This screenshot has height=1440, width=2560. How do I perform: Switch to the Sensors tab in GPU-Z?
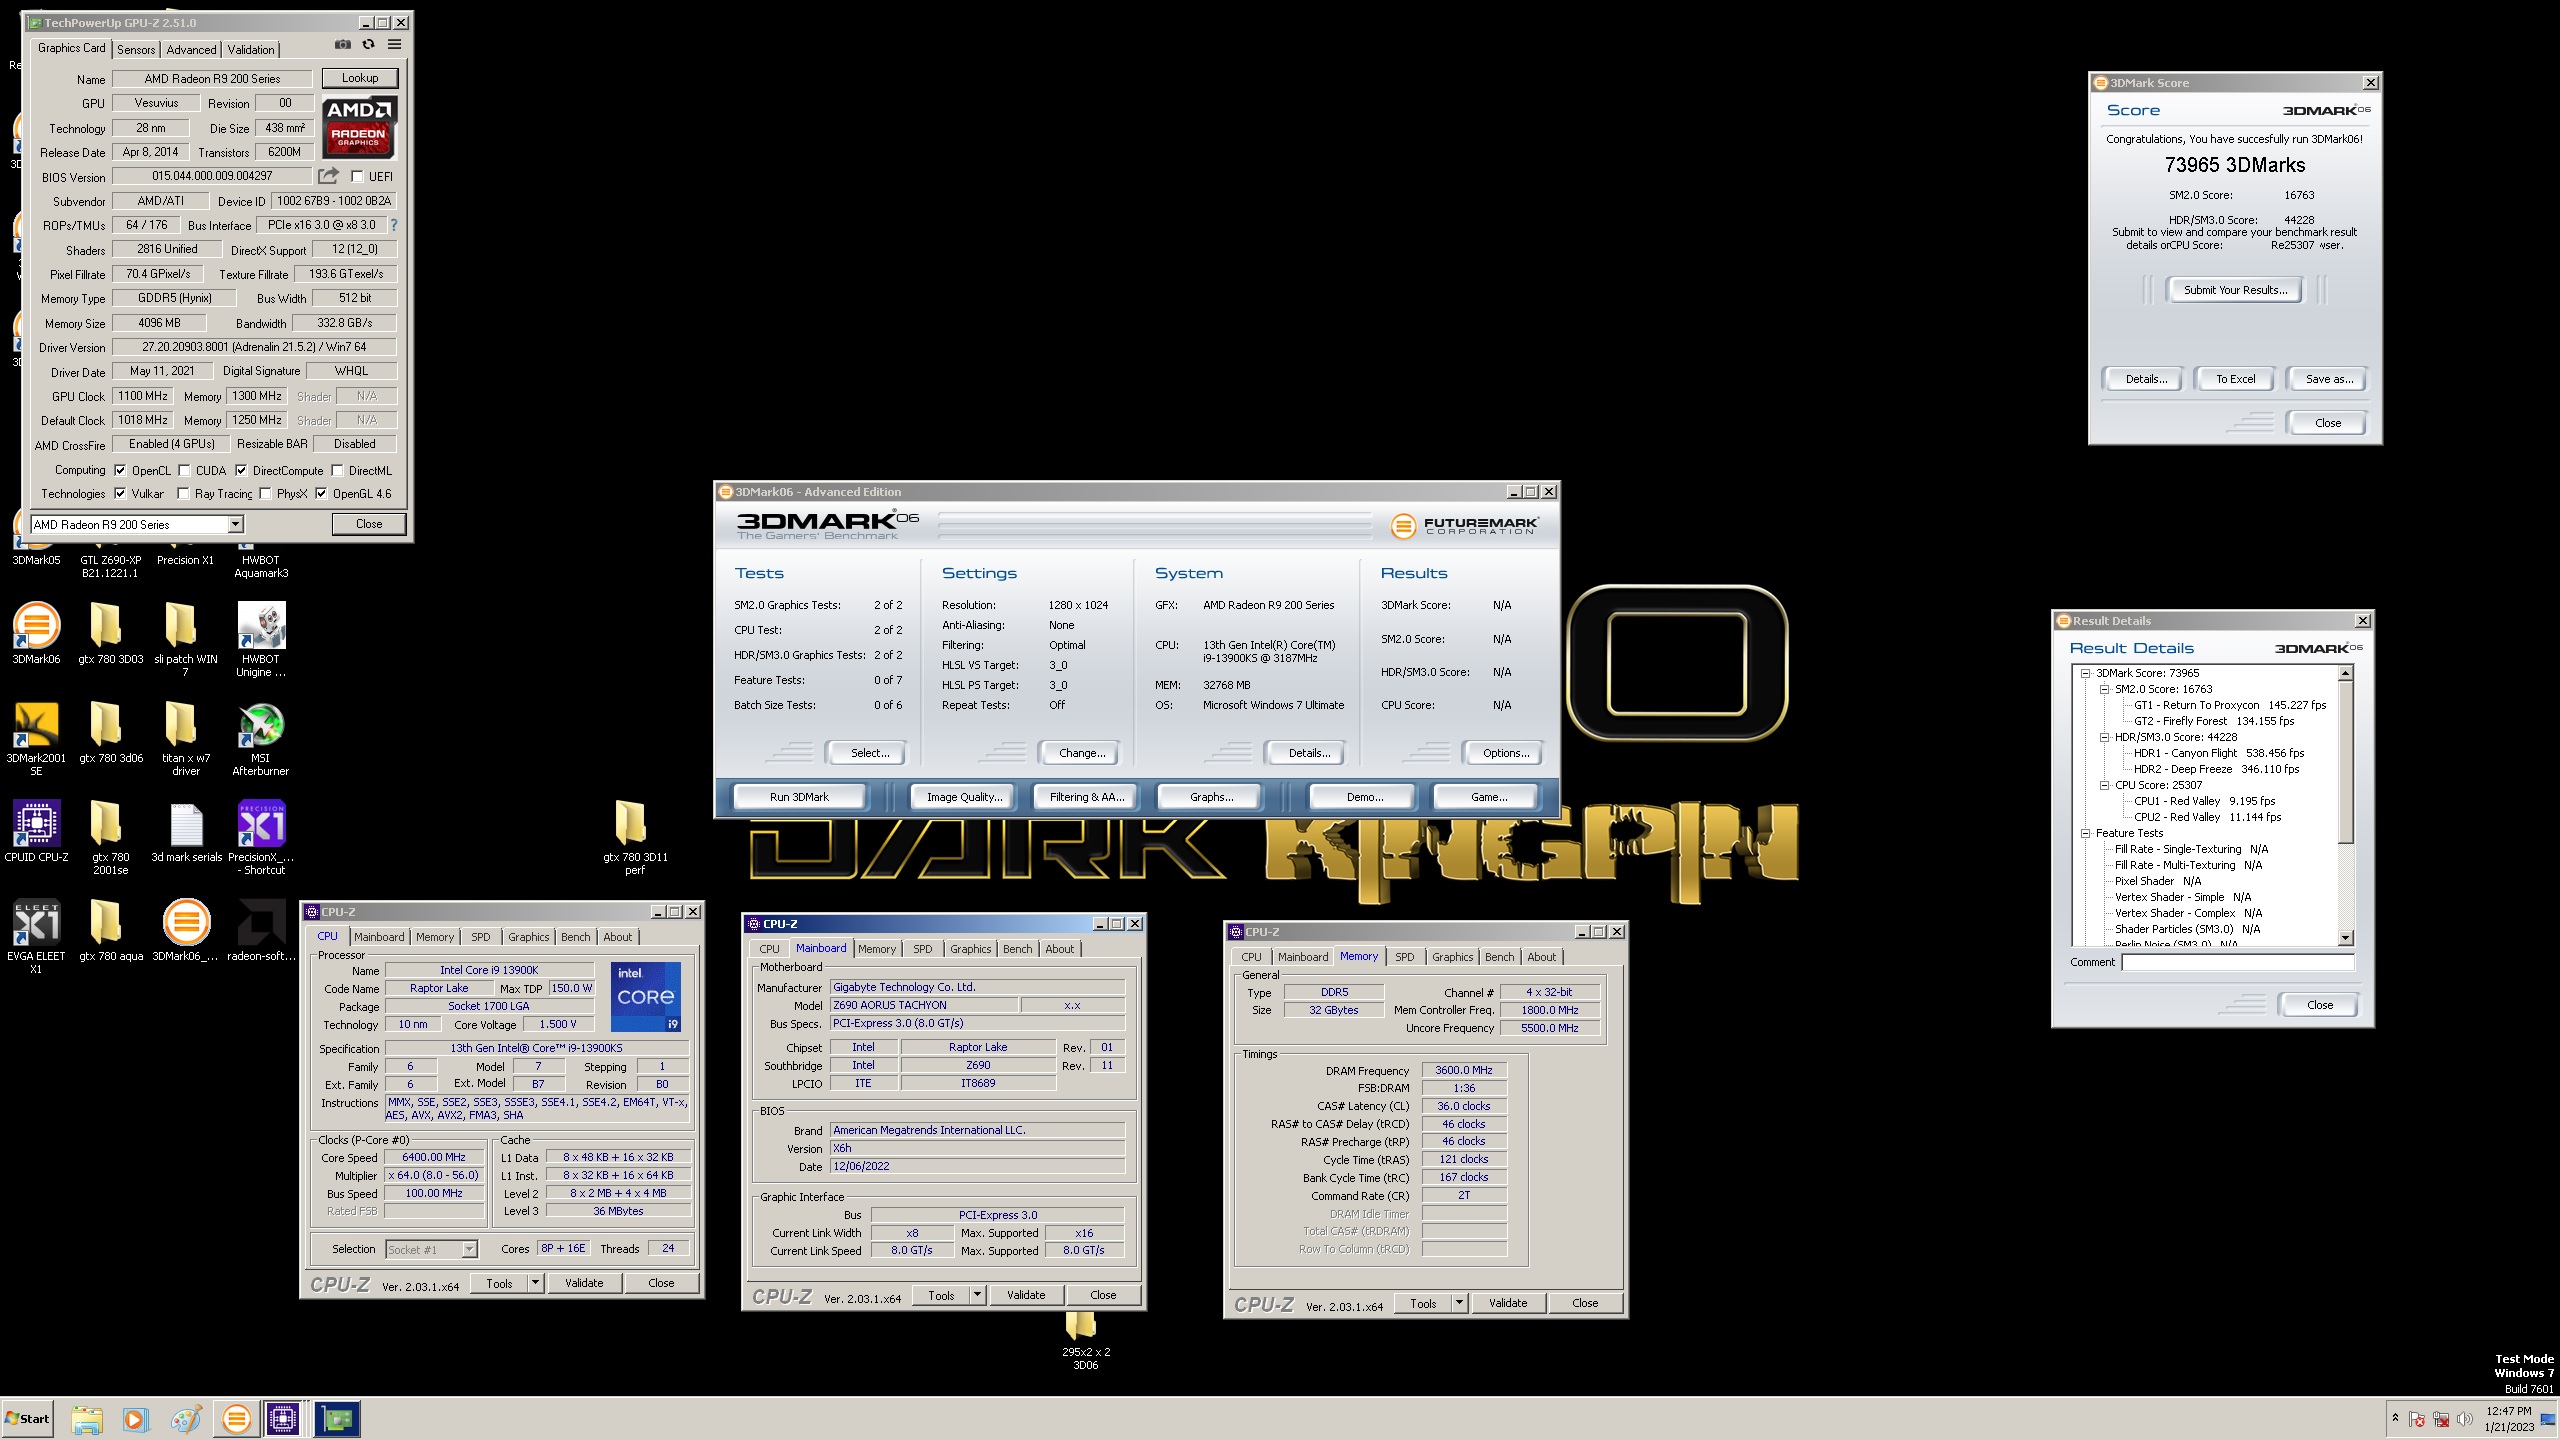[x=136, y=49]
